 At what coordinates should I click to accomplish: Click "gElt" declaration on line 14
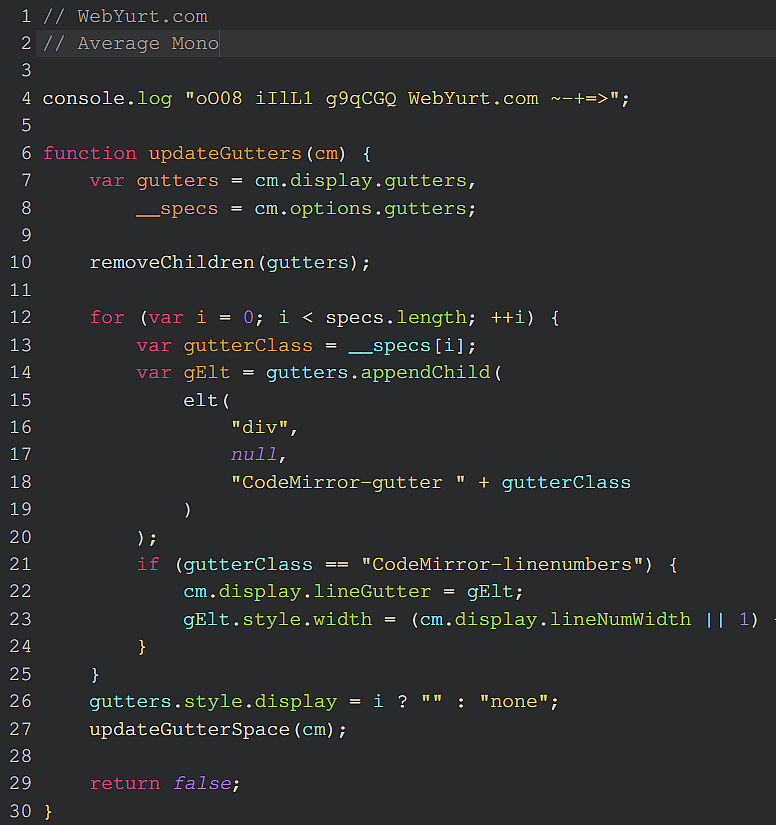pyautogui.click(x=207, y=373)
